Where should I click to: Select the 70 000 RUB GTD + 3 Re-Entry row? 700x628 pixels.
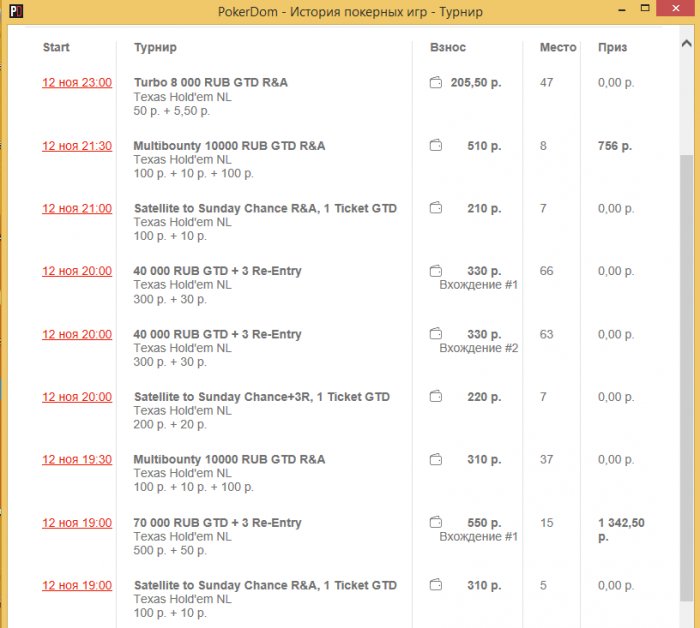217,522
